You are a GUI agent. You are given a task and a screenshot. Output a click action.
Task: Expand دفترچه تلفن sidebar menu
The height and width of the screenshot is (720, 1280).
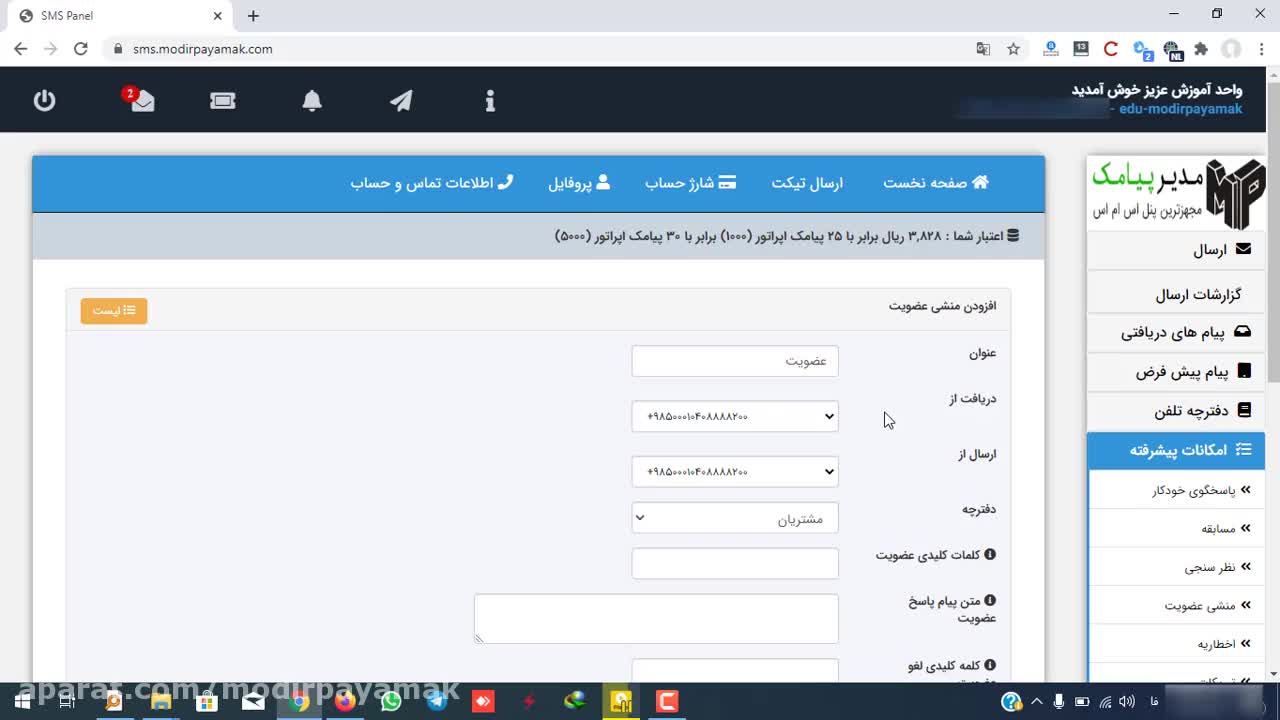click(1176, 410)
